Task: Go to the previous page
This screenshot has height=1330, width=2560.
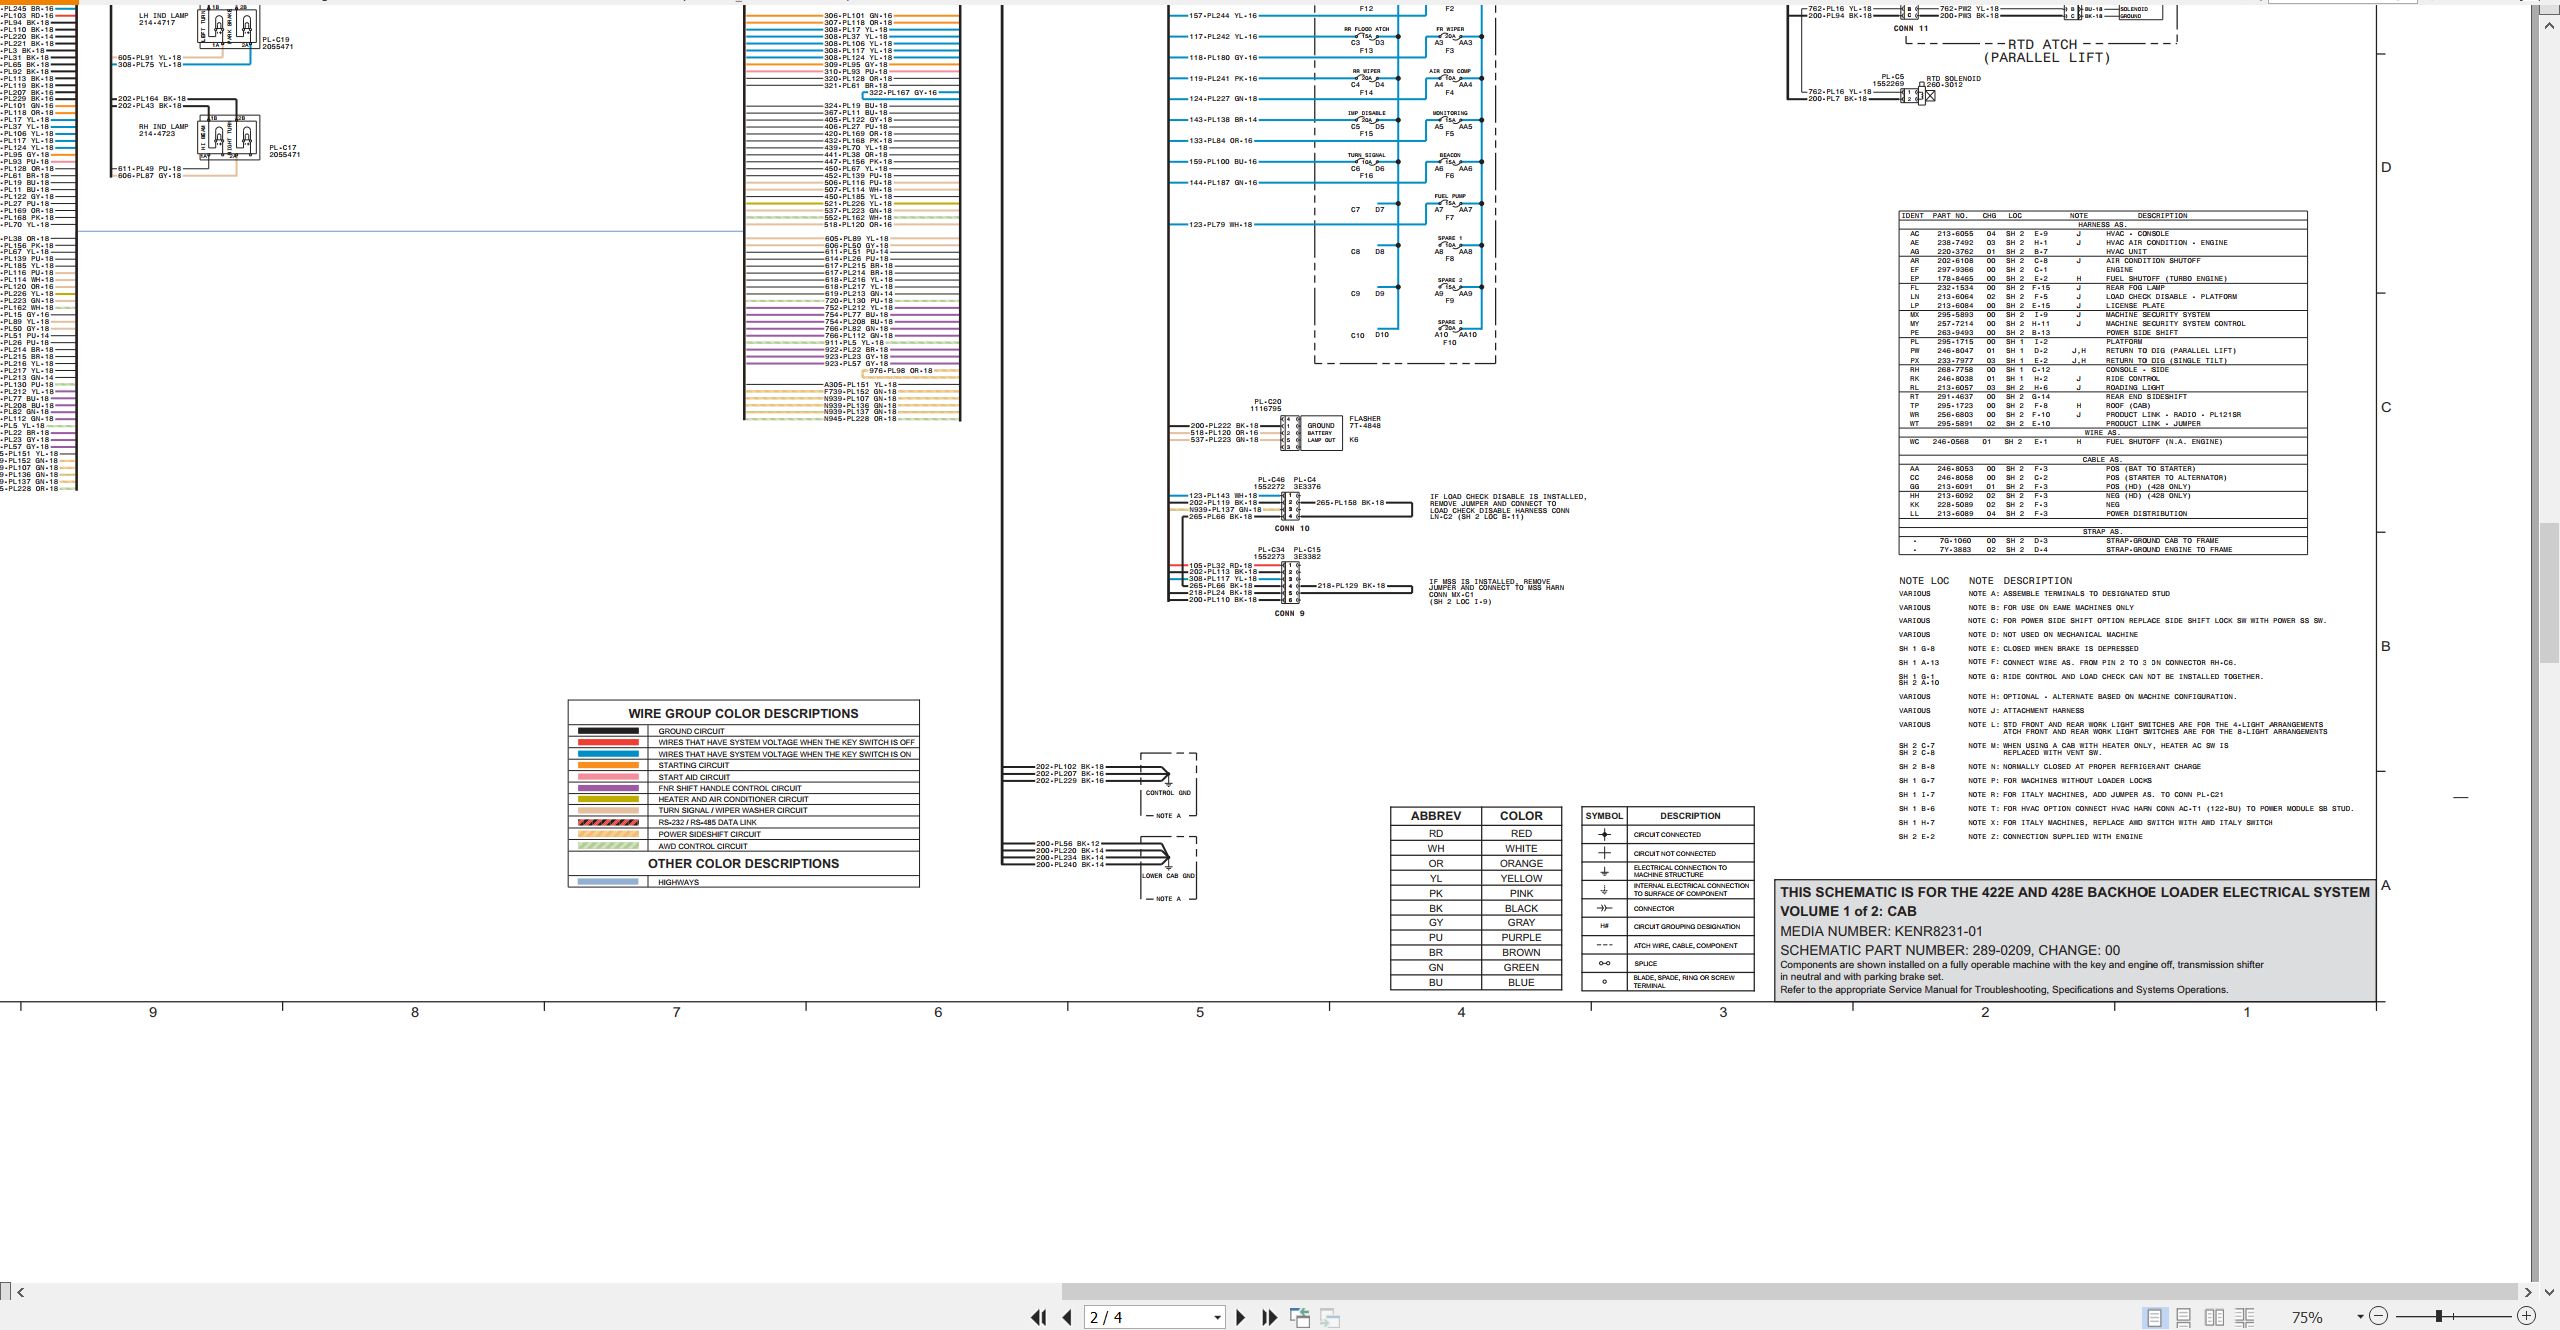Action: pos(1067,1317)
